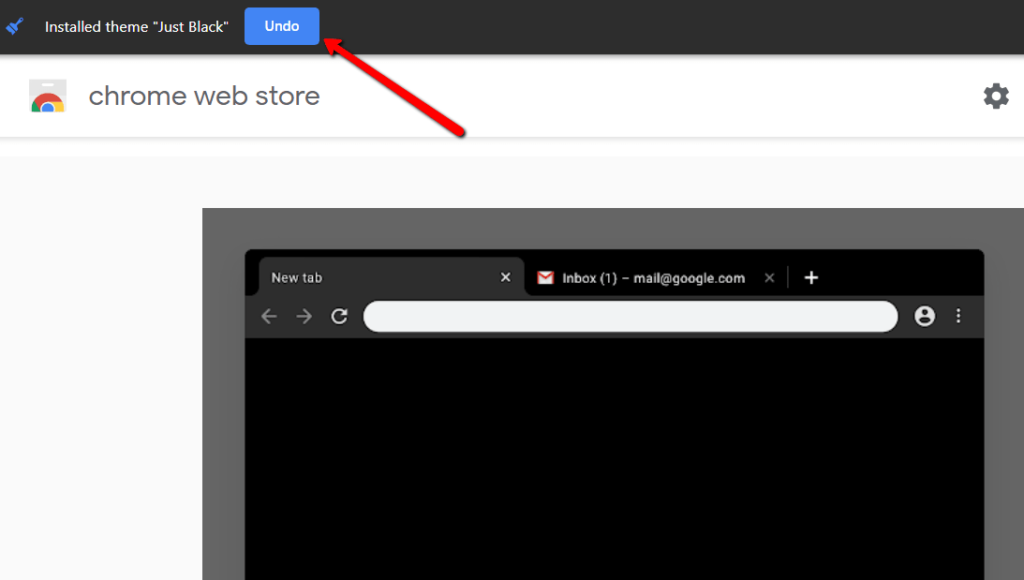Open the chrome web store home link

click(x=204, y=95)
